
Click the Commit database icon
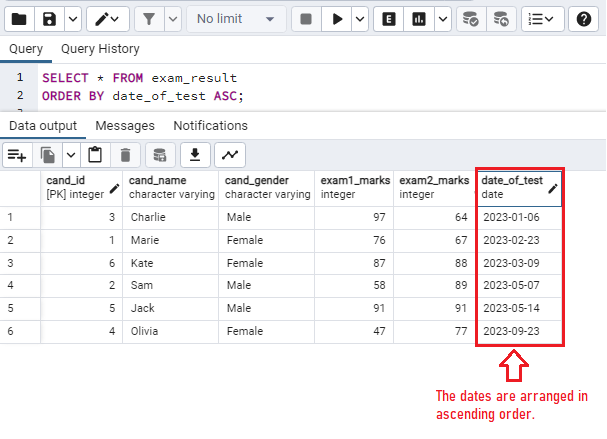471,19
